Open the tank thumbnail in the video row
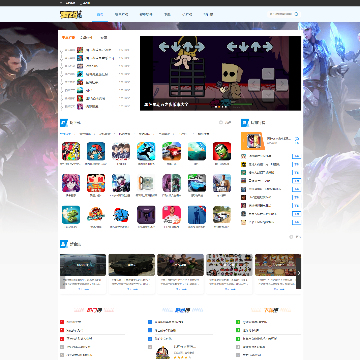Image resolution: width=360 pixels, height=360 pixels. (x=132, y=265)
